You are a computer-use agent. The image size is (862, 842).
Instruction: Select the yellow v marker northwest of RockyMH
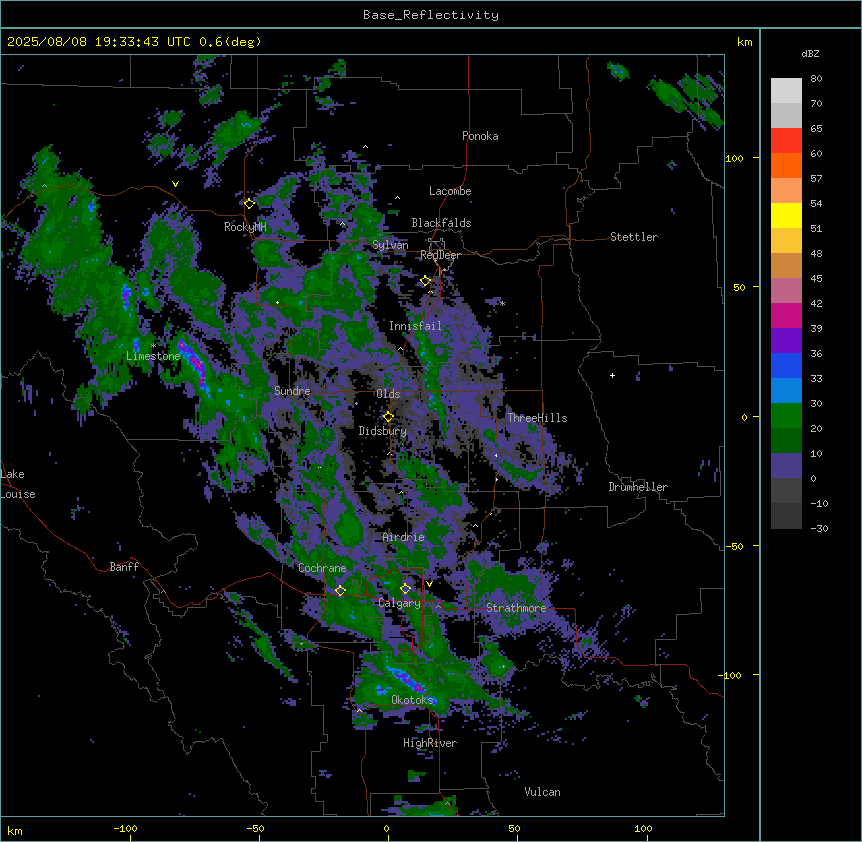pos(175,184)
